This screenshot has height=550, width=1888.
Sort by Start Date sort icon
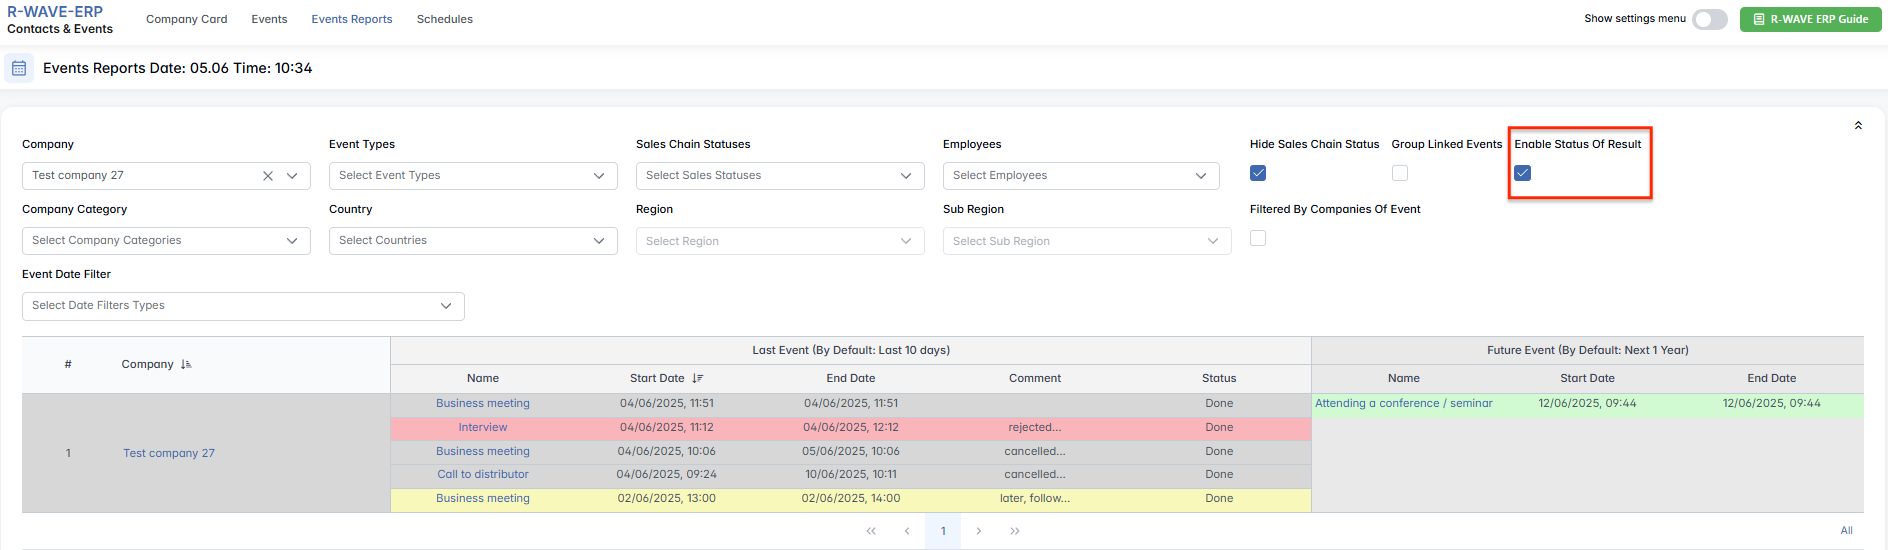pos(698,379)
